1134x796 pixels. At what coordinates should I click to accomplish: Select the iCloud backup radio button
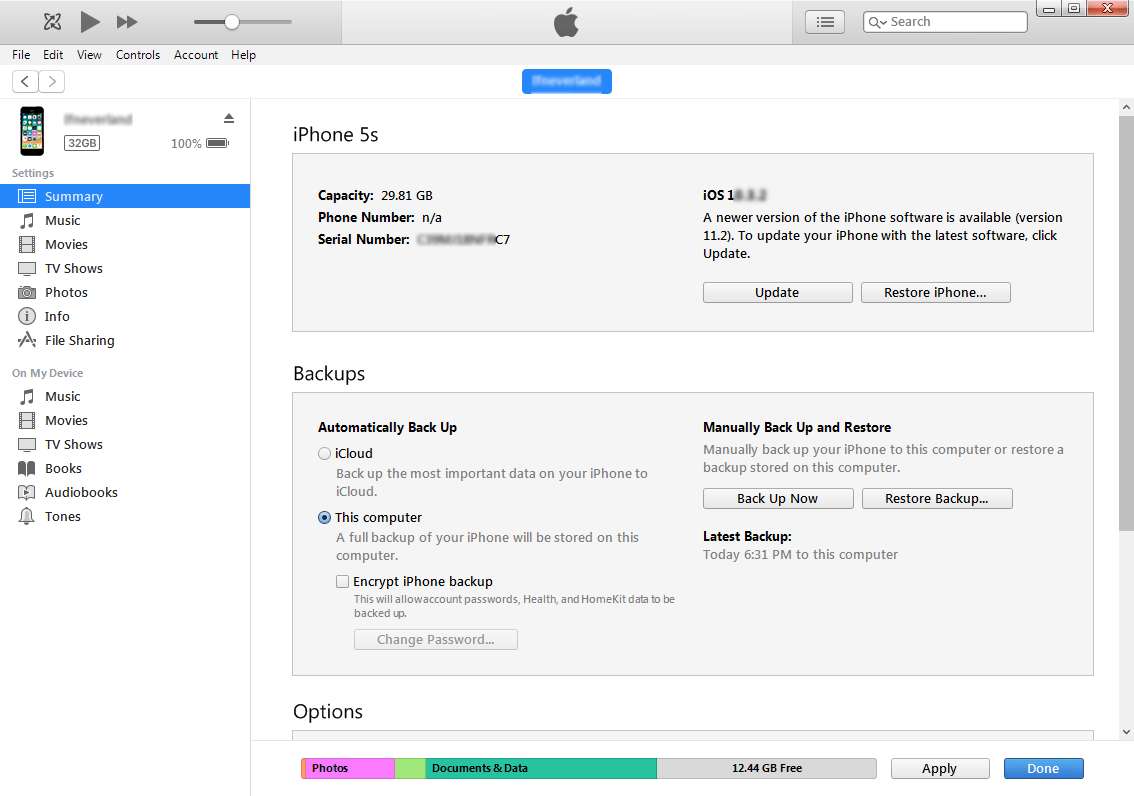click(x=324, y=453)
